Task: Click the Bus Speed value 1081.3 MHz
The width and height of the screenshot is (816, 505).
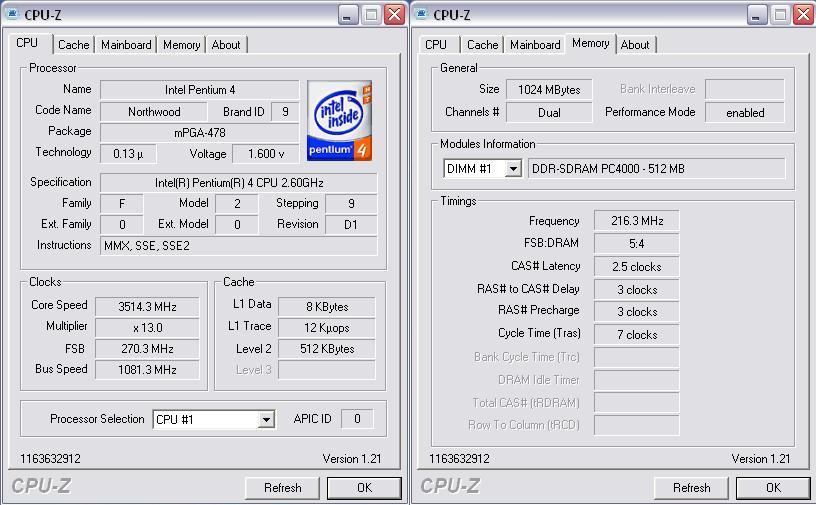Action: (147, 369)
